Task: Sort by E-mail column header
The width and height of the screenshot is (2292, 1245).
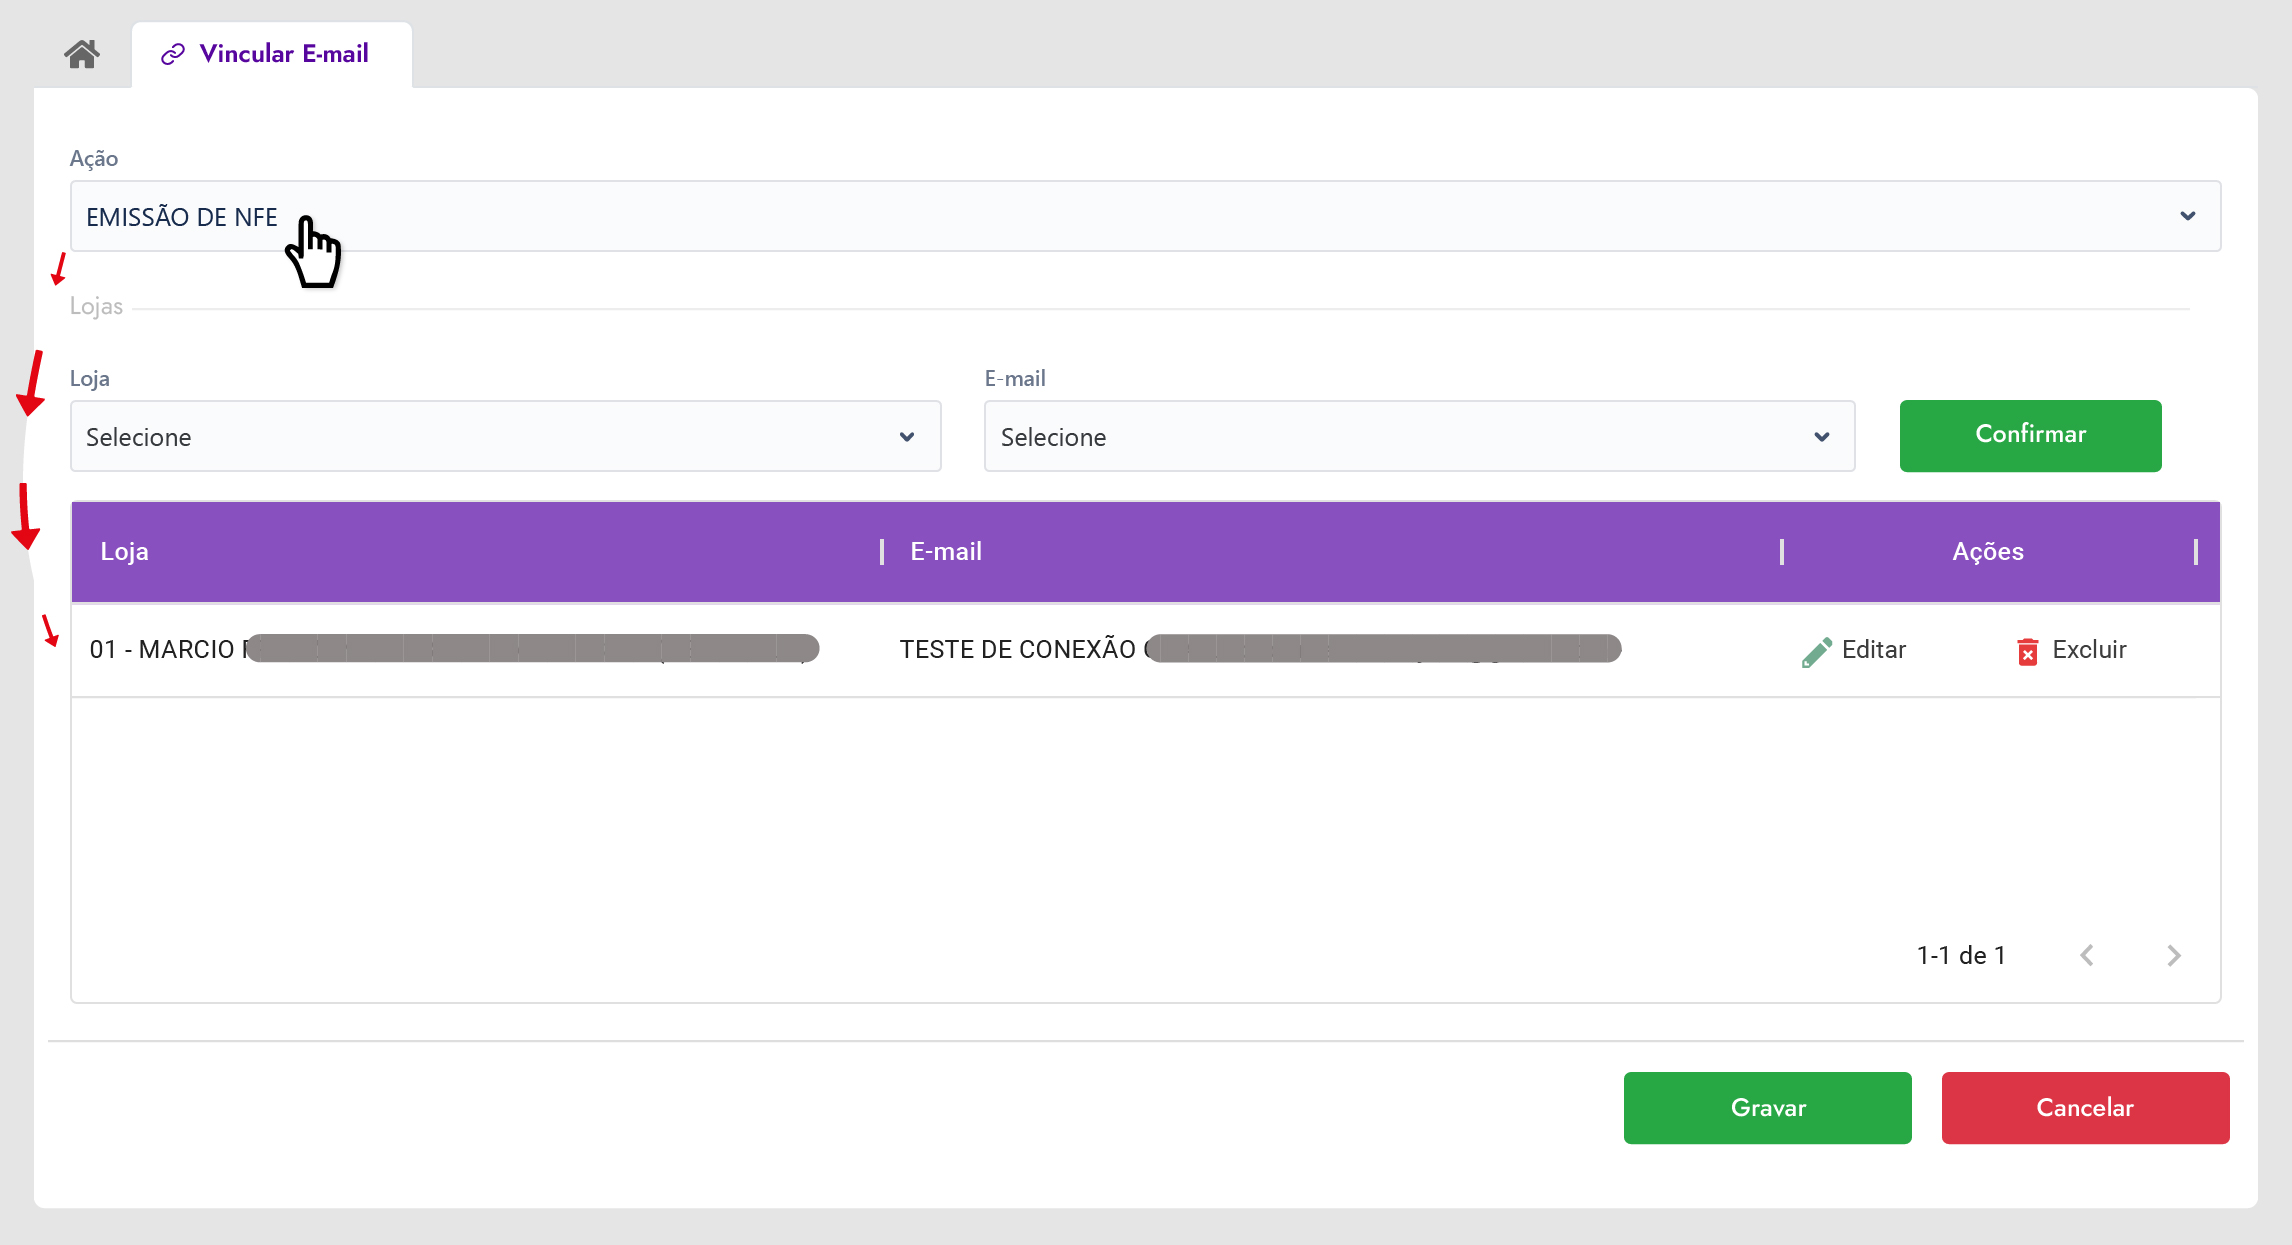Action: point(946,552)
